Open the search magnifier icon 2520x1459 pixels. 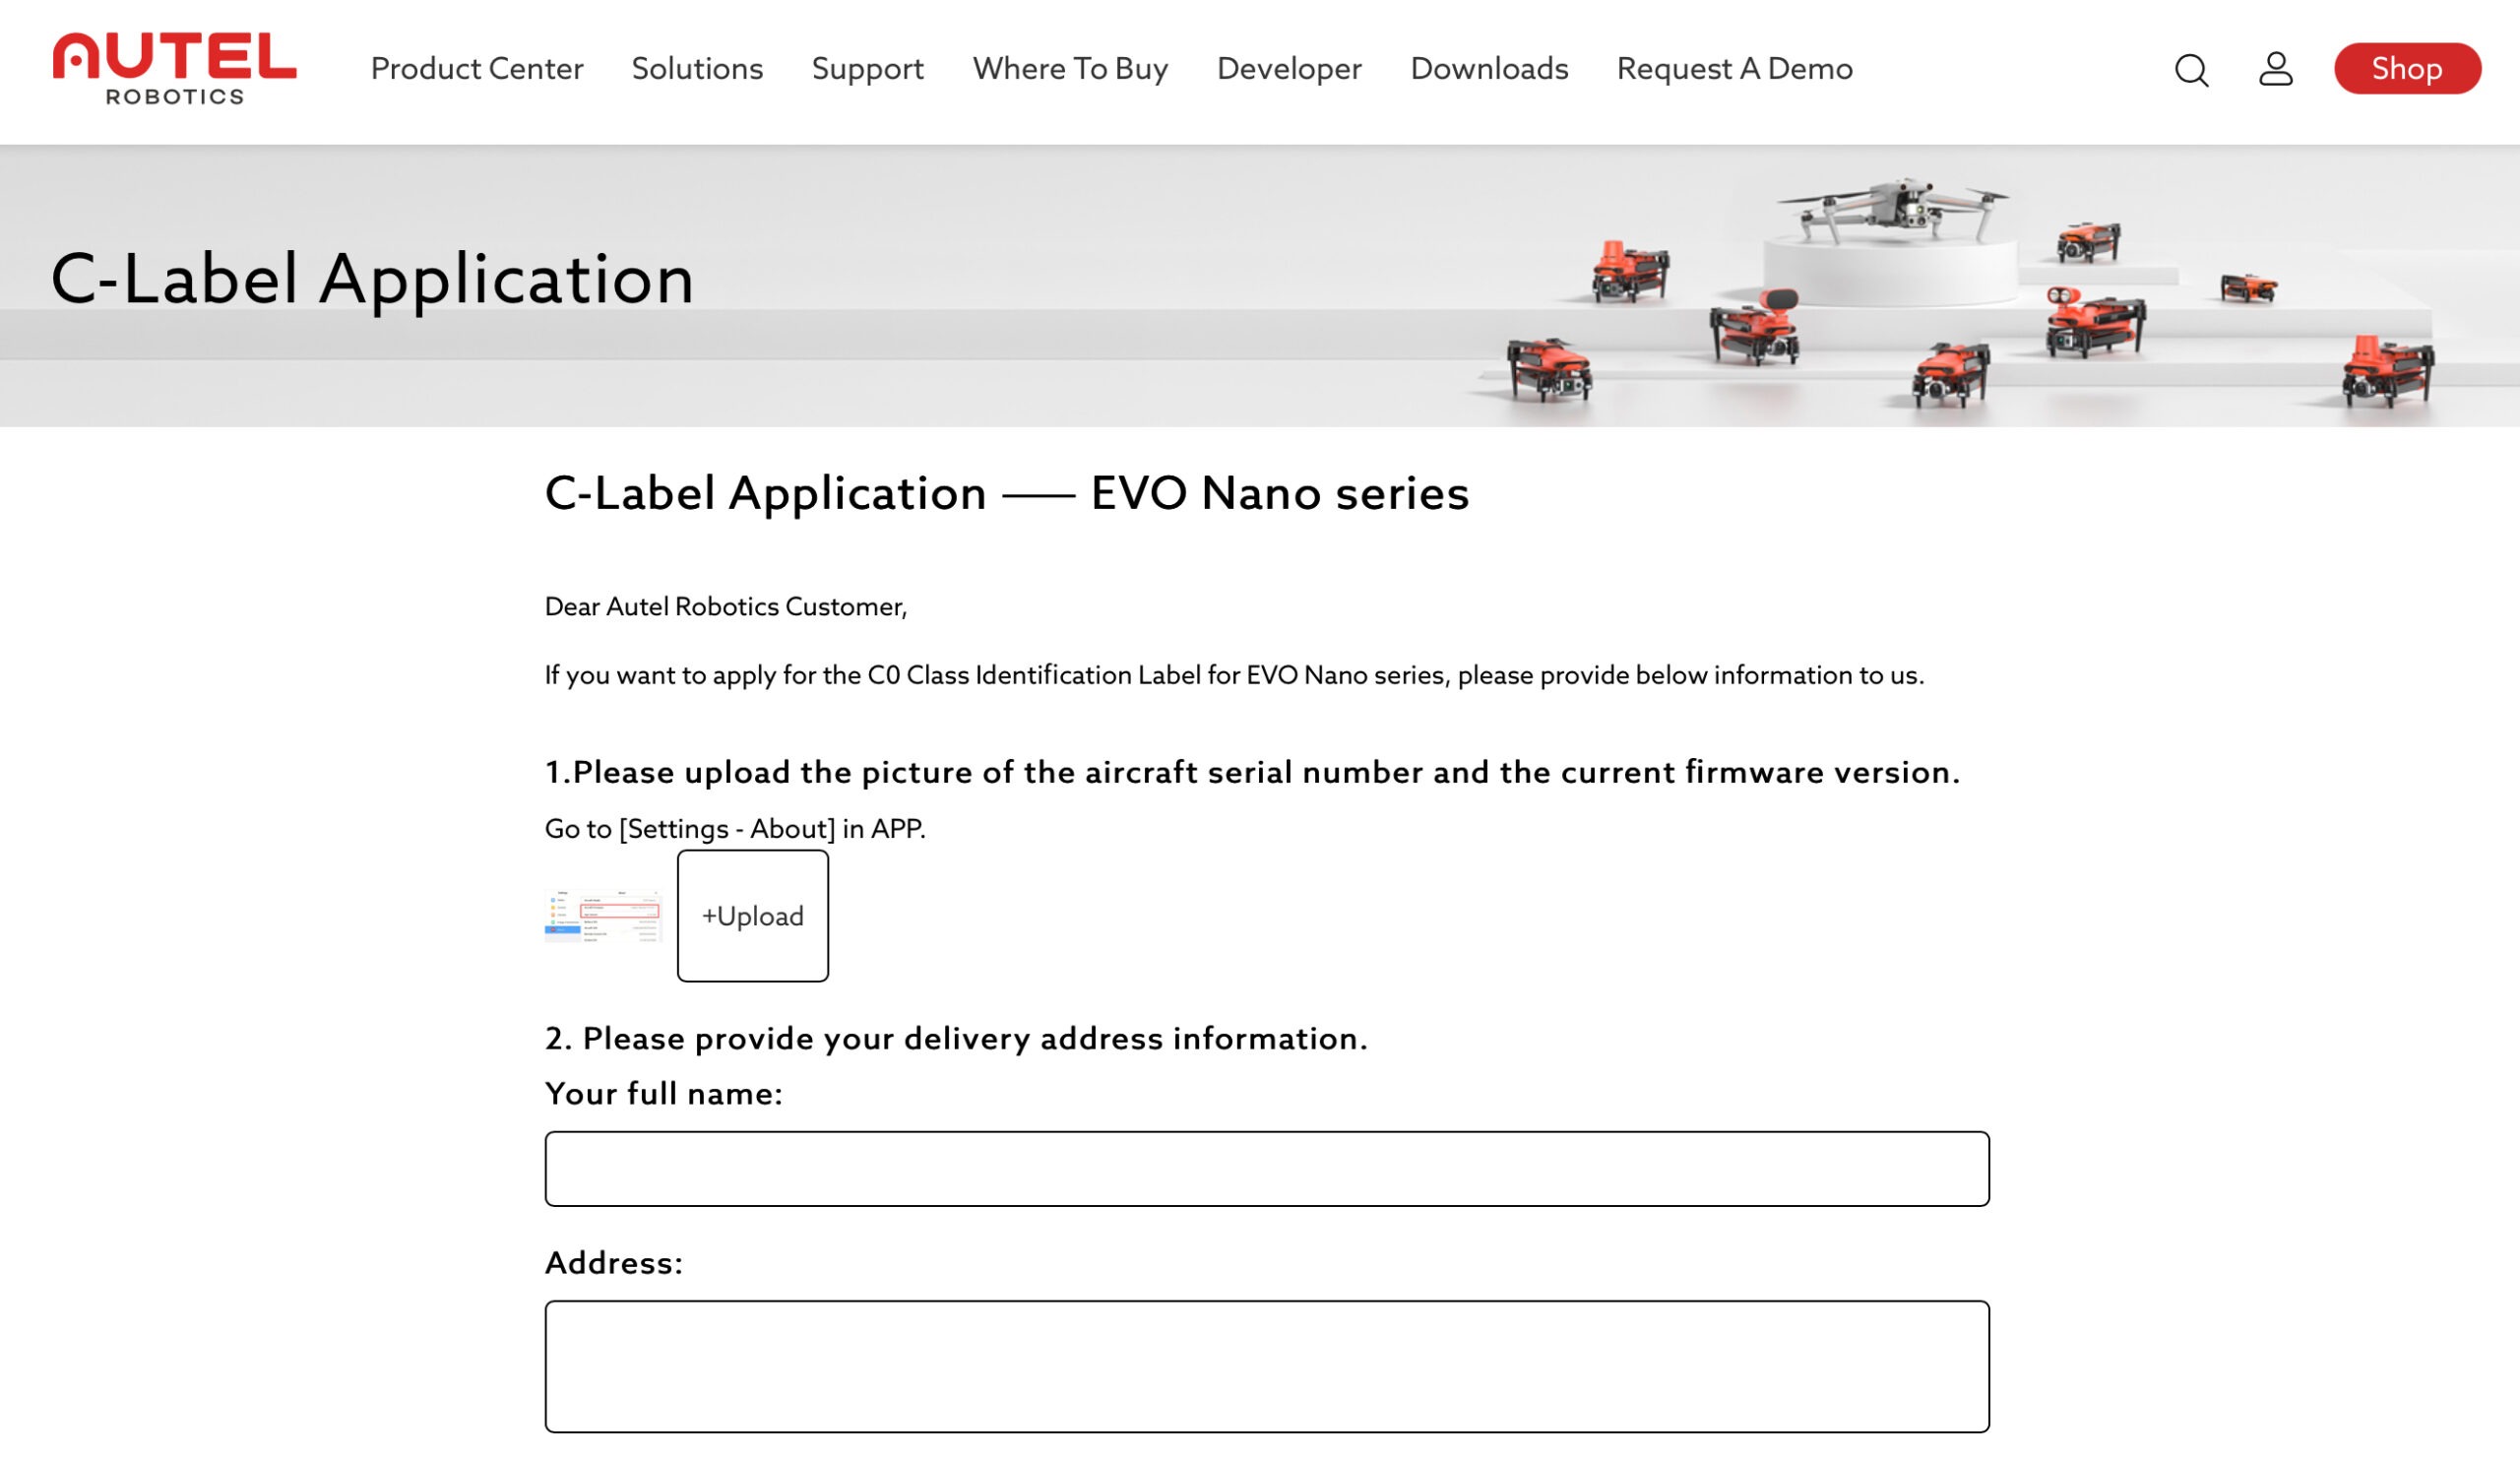pyautogui.click(x=2191, y=69)
